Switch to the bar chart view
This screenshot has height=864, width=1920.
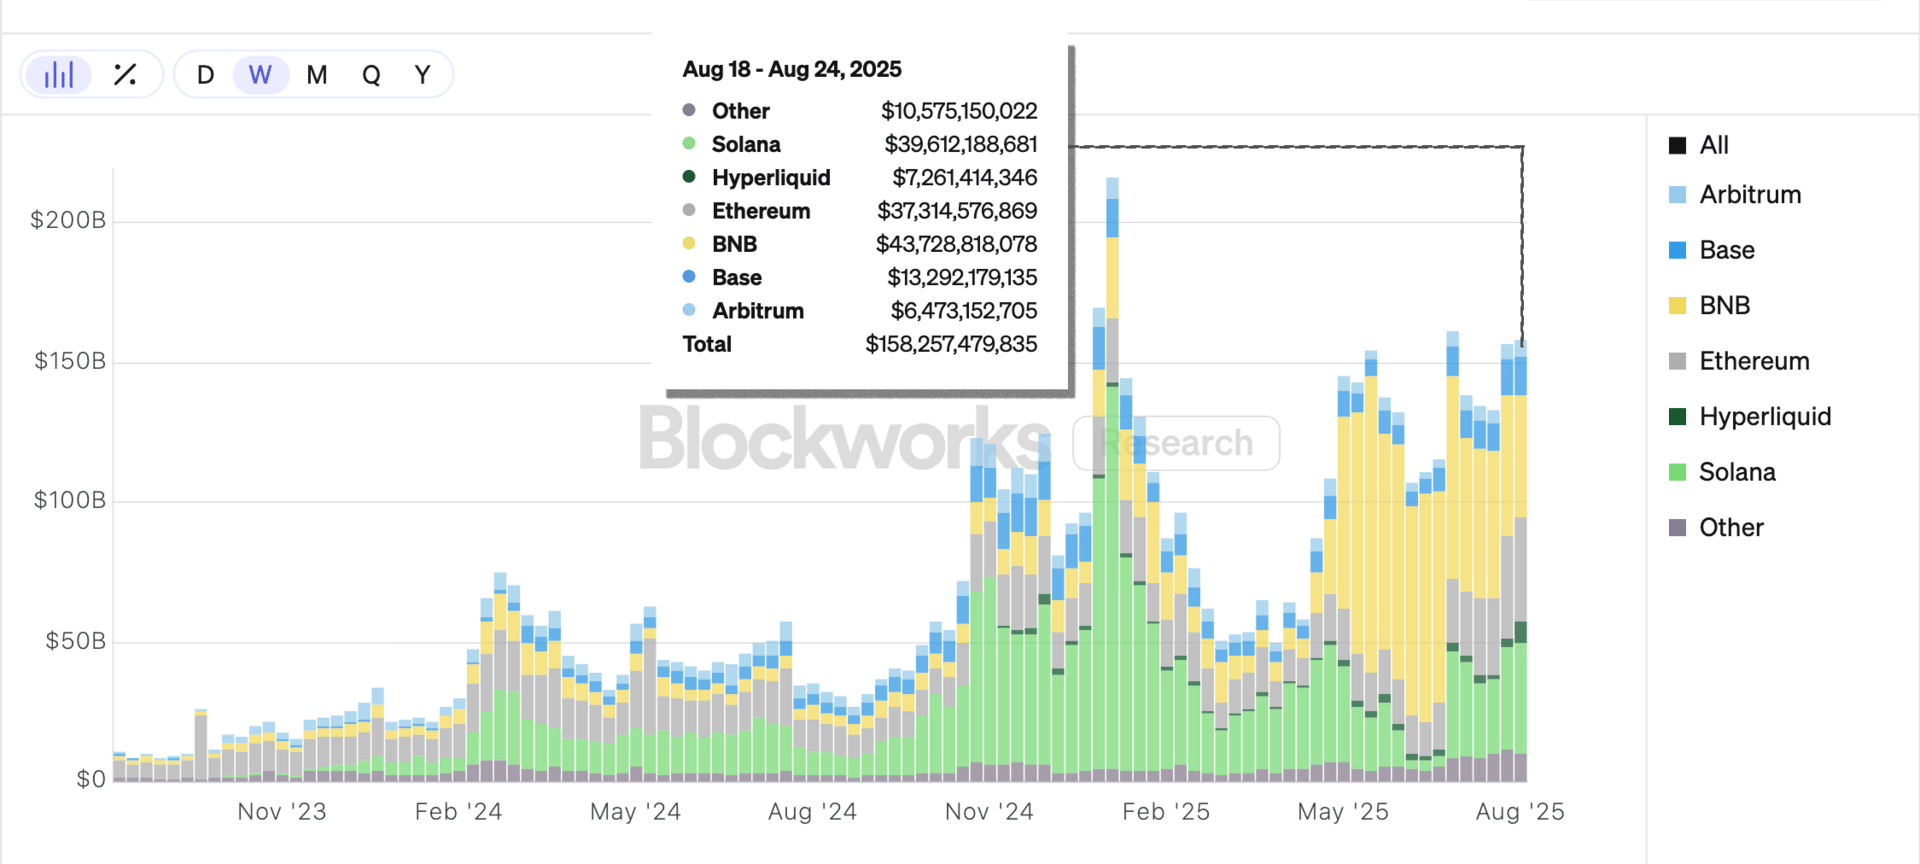59,75
